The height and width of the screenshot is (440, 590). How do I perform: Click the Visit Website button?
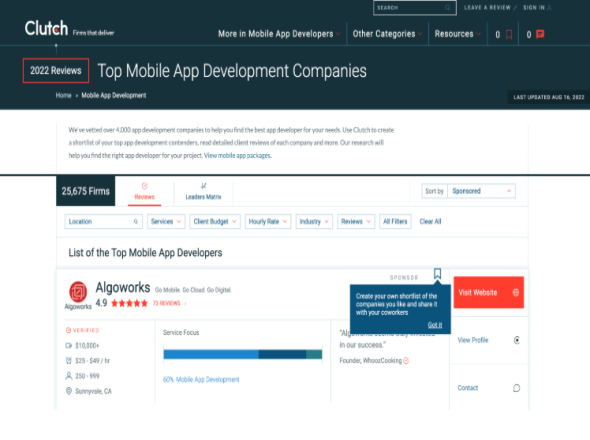click(488, 292)
